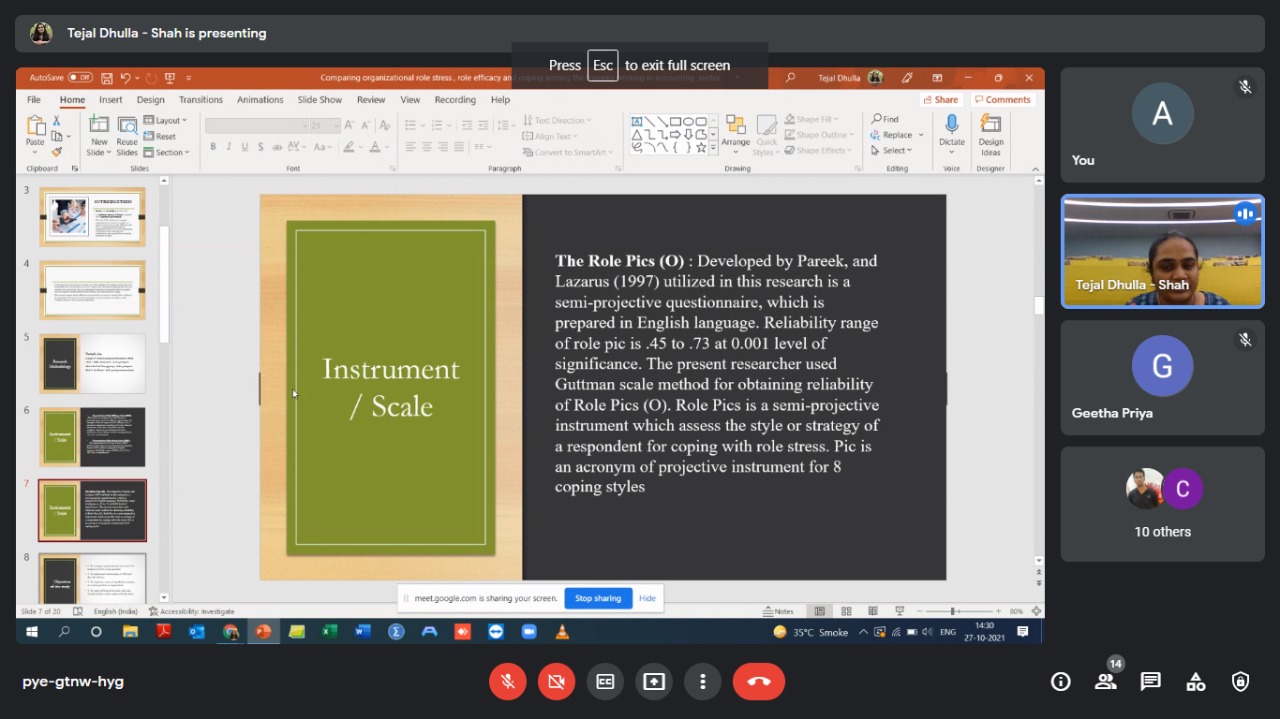Open the Transitions tab

(201, 100)
